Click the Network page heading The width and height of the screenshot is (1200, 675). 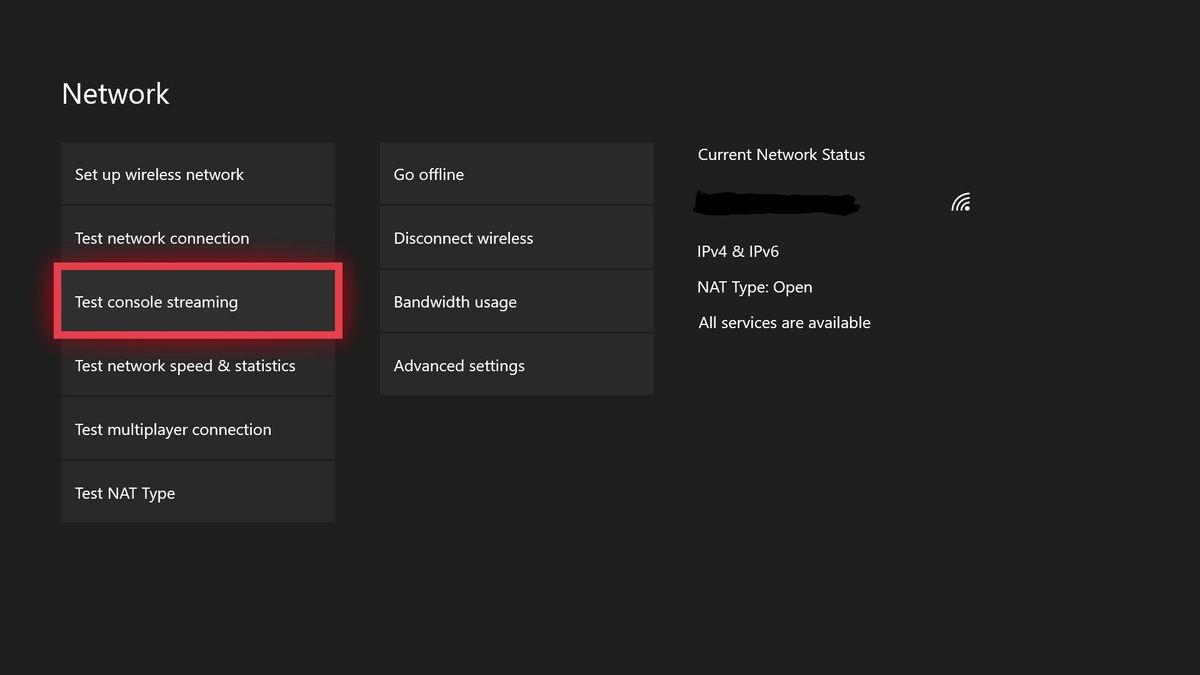click(x=115, y=93)
